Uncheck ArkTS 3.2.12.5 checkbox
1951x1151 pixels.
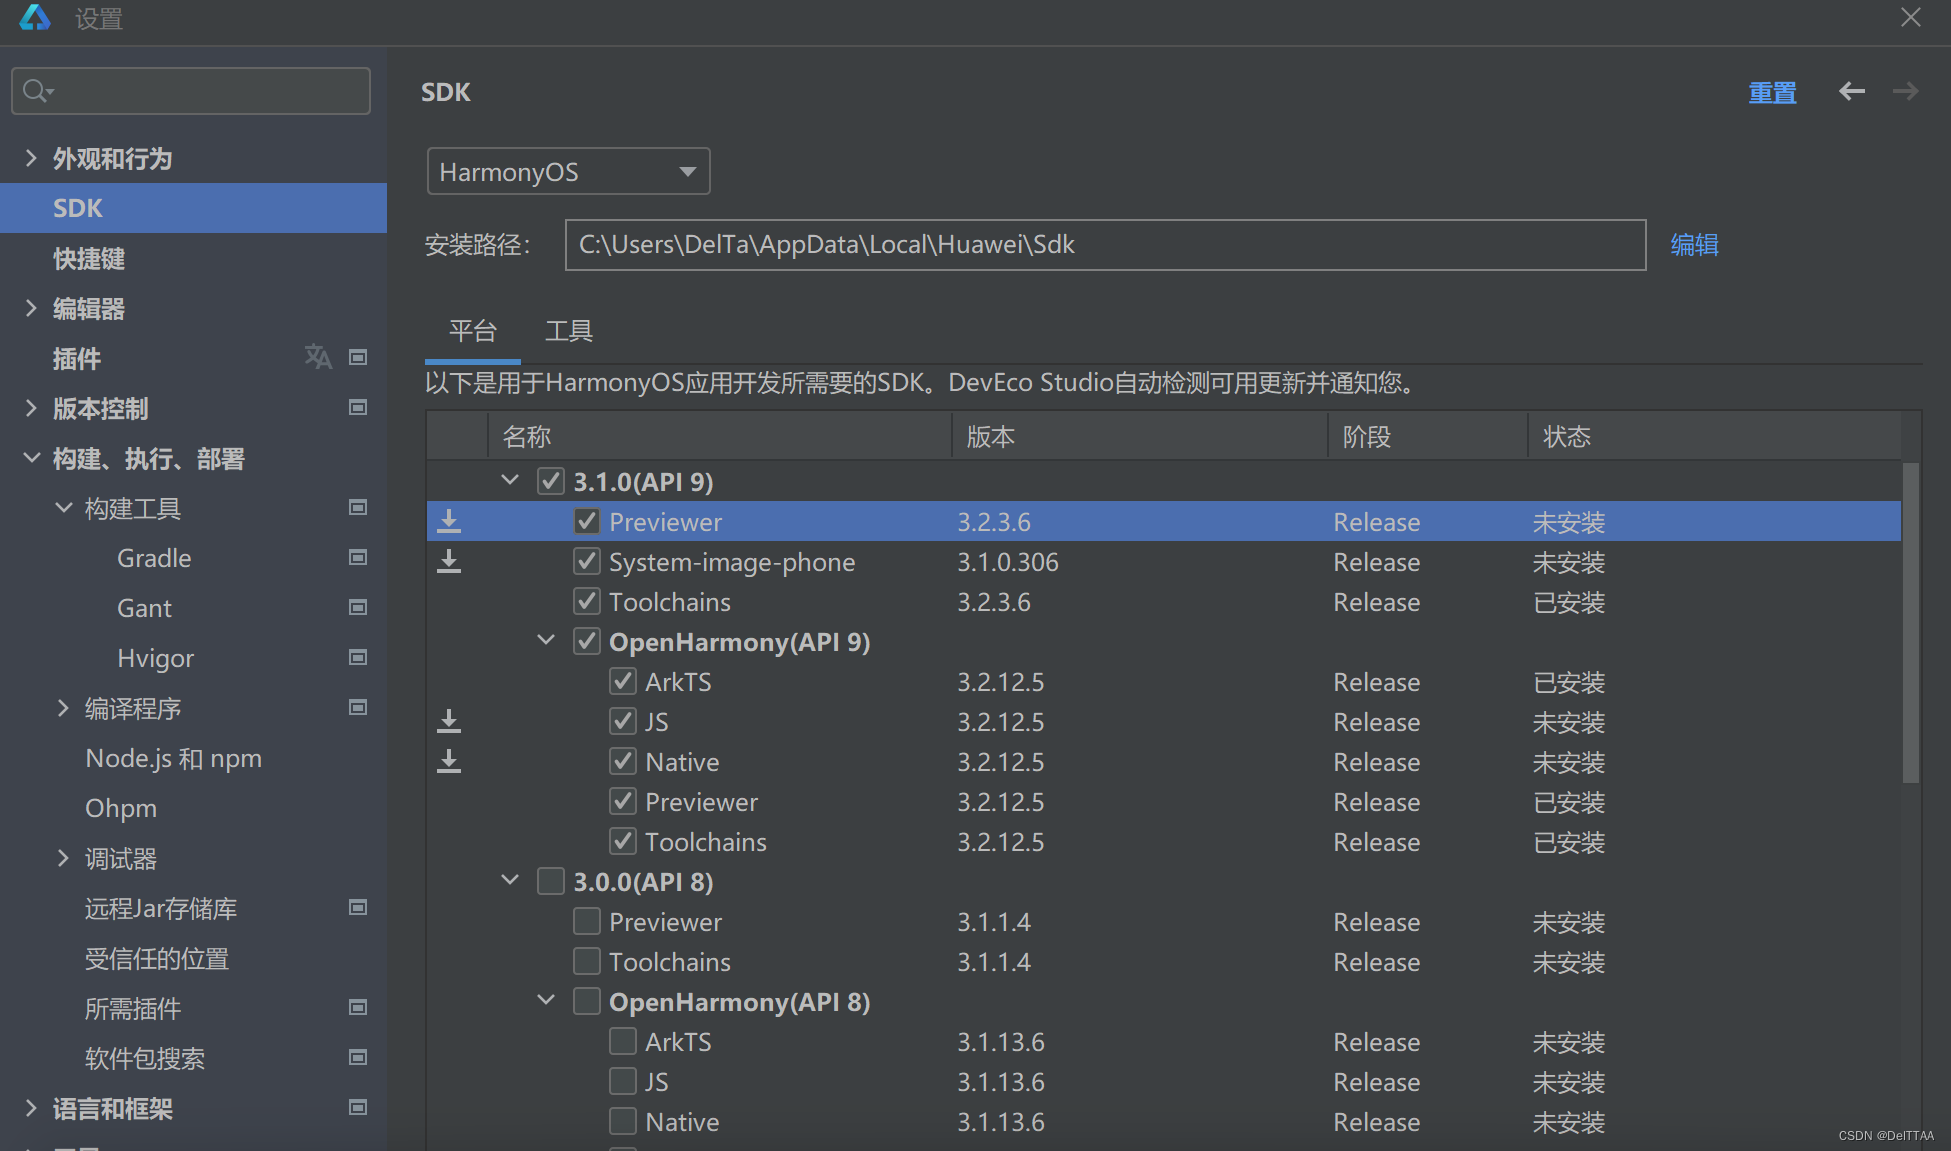[623, 681]
